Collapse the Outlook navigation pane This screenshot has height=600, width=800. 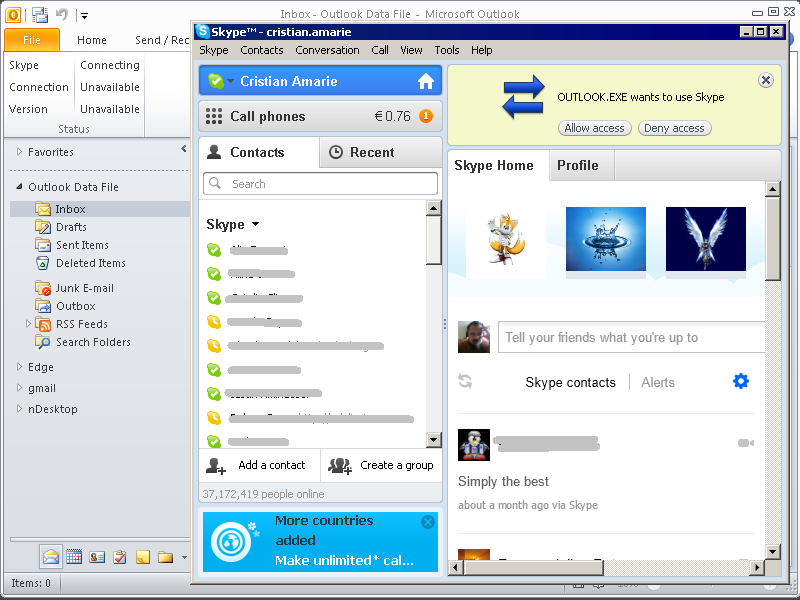coord(184,149)
